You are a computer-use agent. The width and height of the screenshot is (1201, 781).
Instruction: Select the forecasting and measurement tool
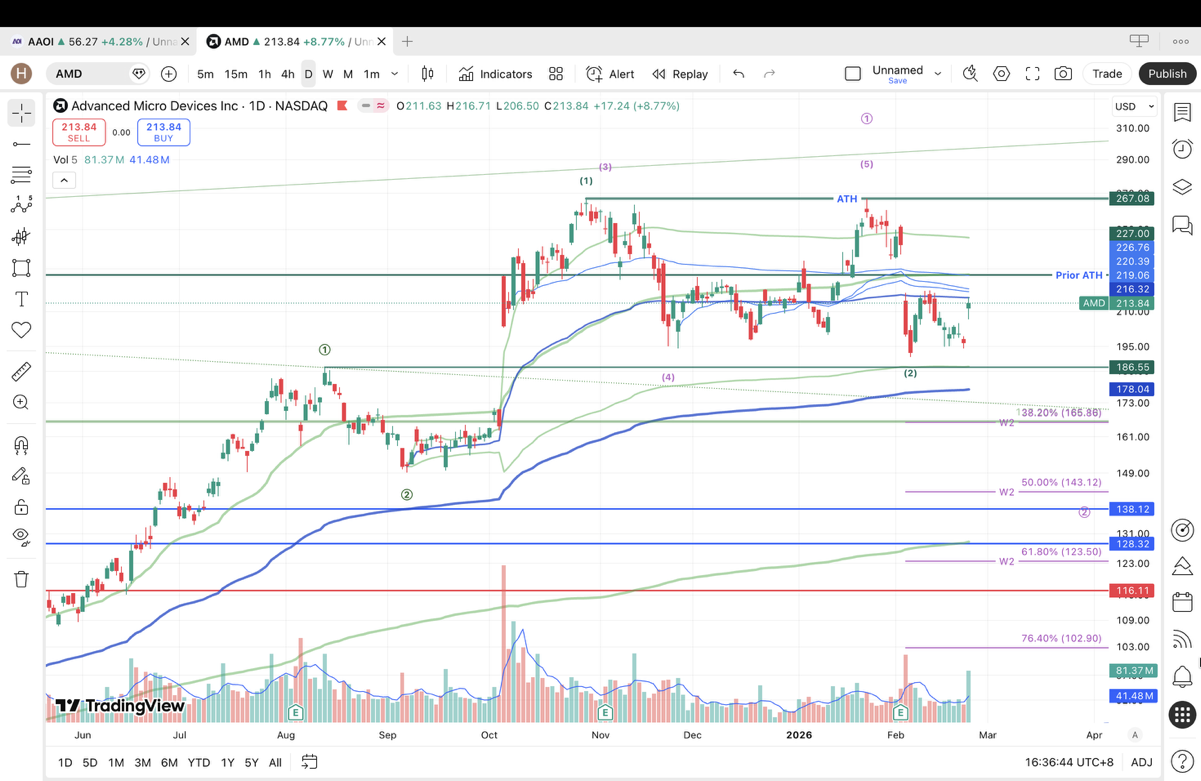point(21,237)
